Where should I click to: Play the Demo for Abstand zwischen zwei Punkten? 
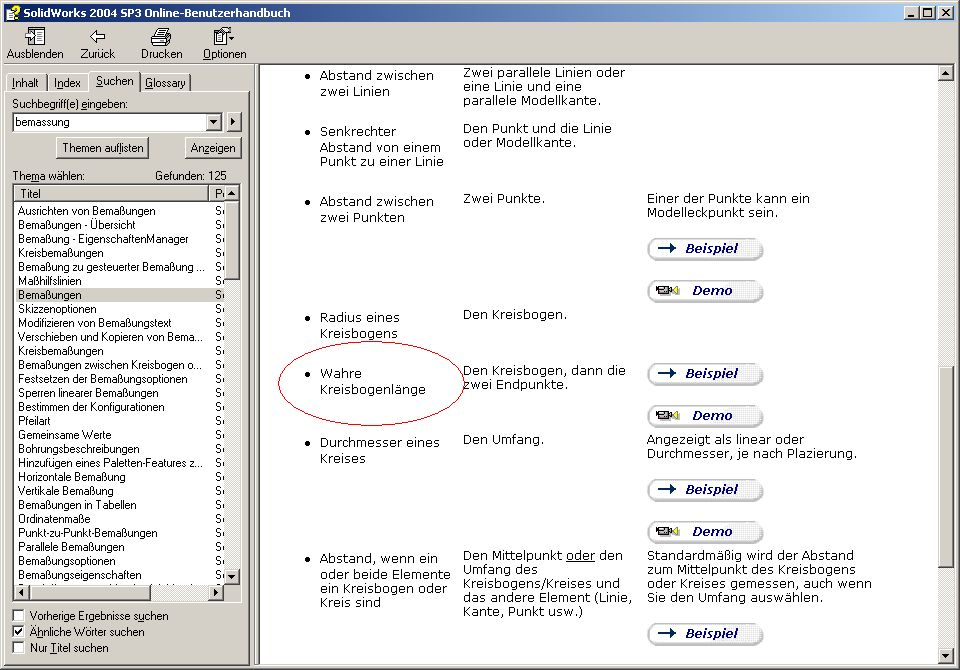pyautogui.click(x=705, y=290)
